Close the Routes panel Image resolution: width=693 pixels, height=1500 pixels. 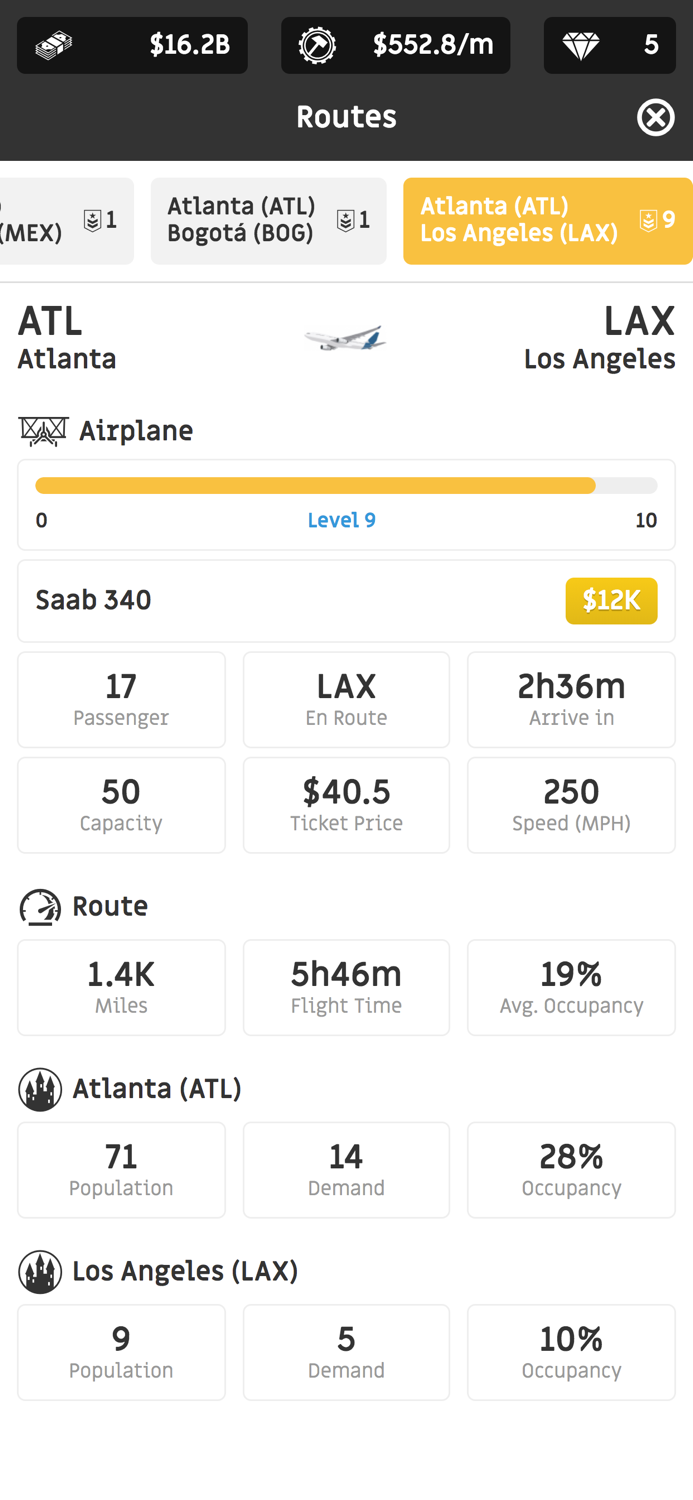coord(656,117)
